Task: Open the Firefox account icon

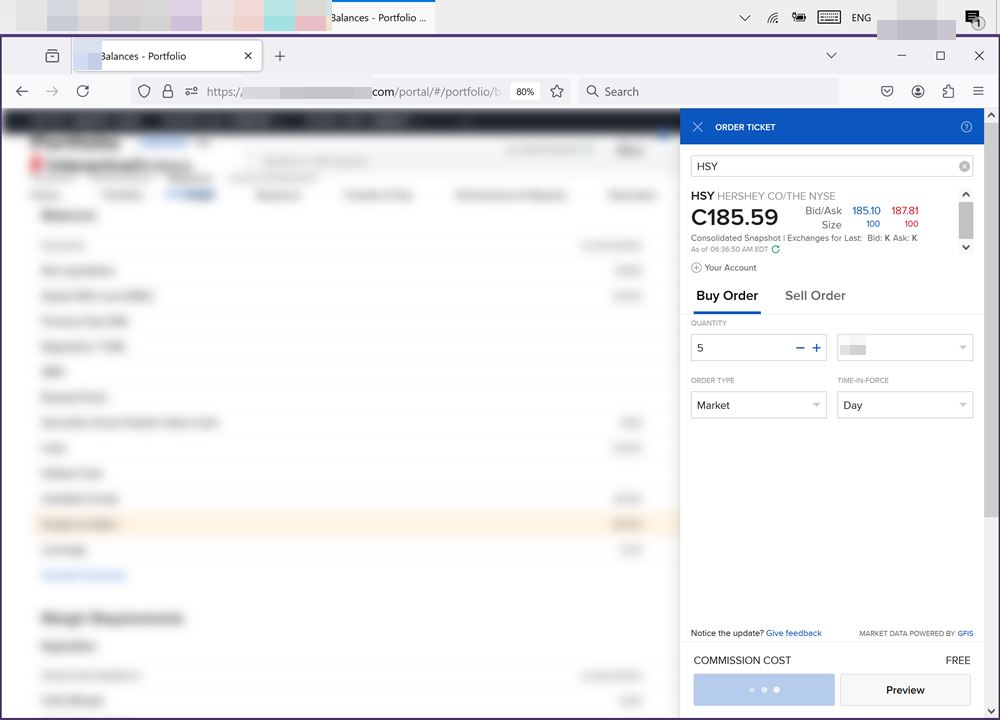Action: [x=918, y=91]
